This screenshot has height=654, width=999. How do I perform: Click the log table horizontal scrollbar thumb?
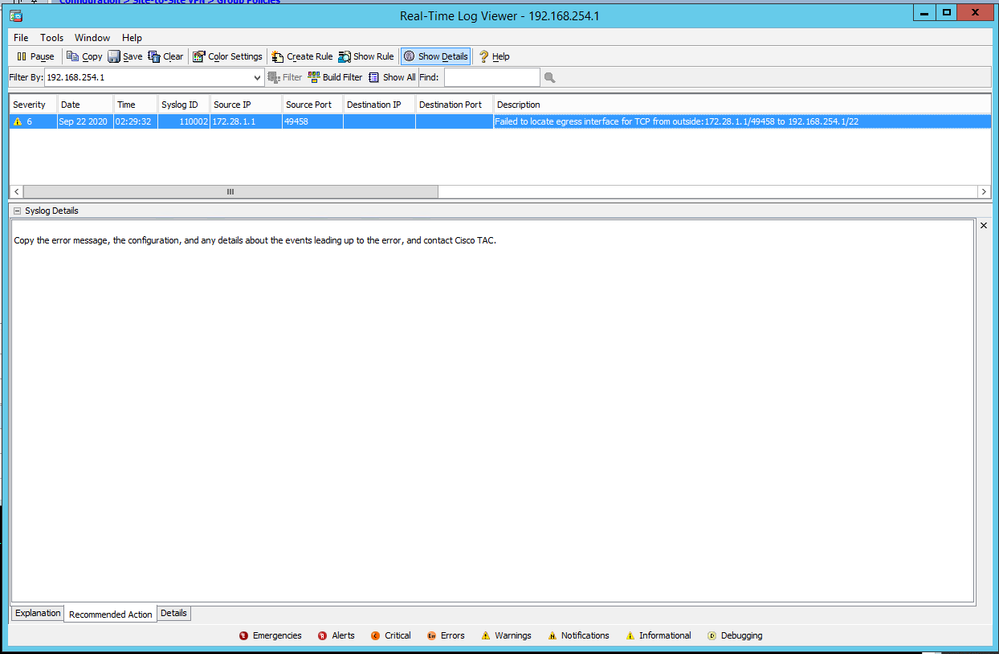(231, 191)
